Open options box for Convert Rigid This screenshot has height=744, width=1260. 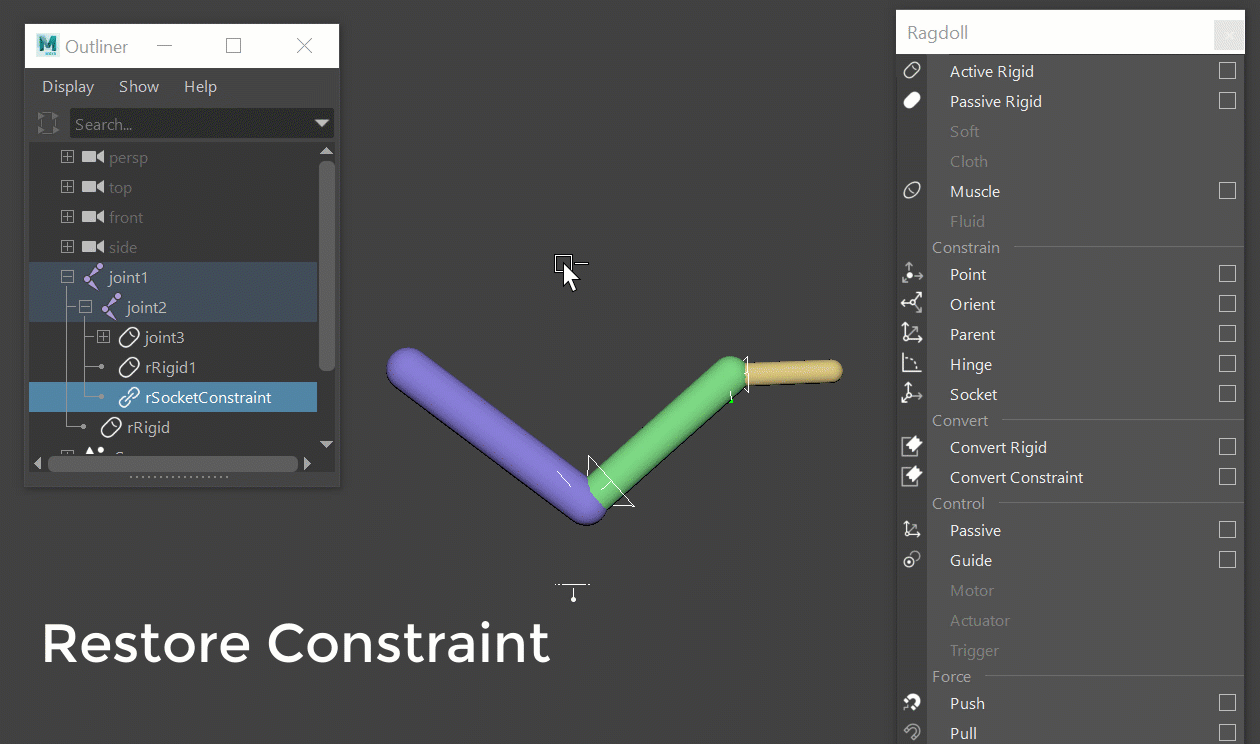click(1227, 447)
